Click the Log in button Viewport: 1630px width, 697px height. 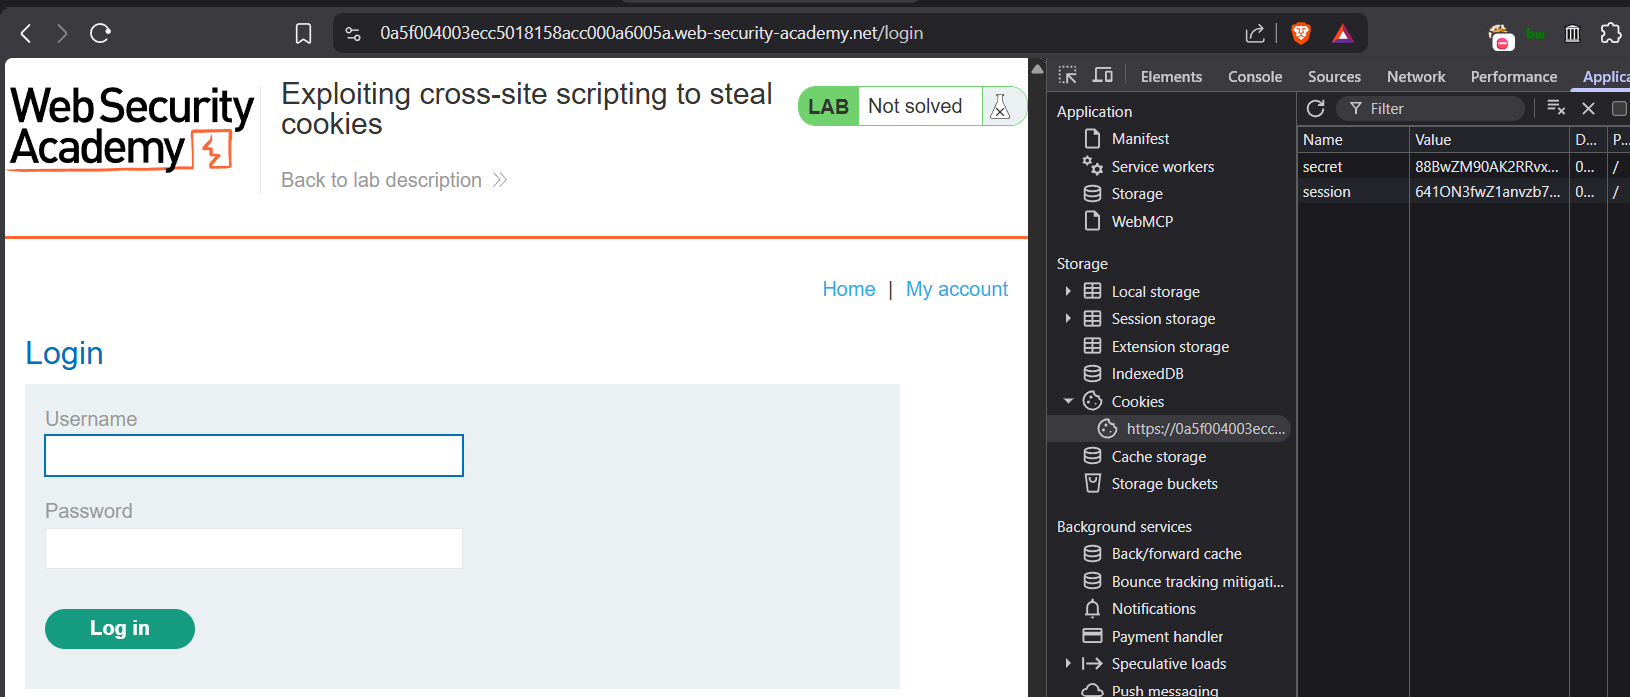coord(120,628)
